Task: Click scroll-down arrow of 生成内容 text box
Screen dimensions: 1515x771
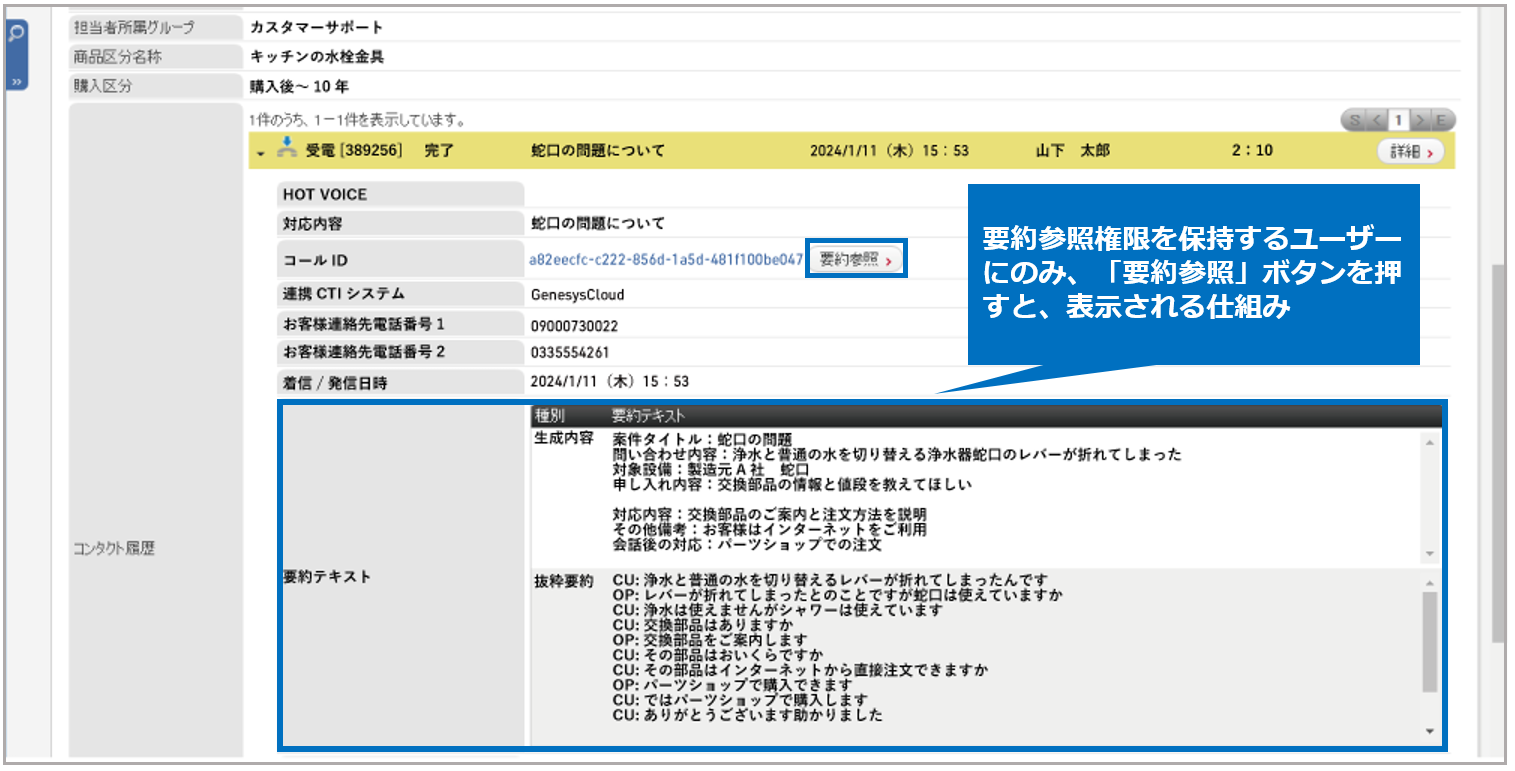Action: (x=1430, y=553)
